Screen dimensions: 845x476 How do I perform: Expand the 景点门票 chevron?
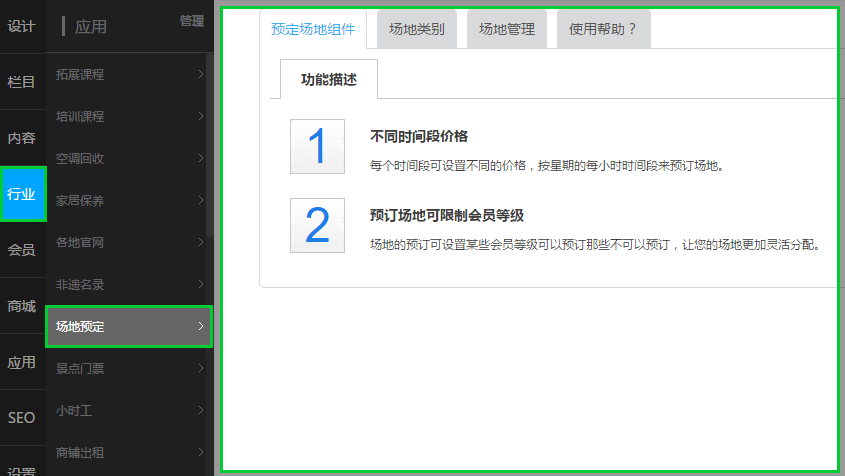click(201, 368)
